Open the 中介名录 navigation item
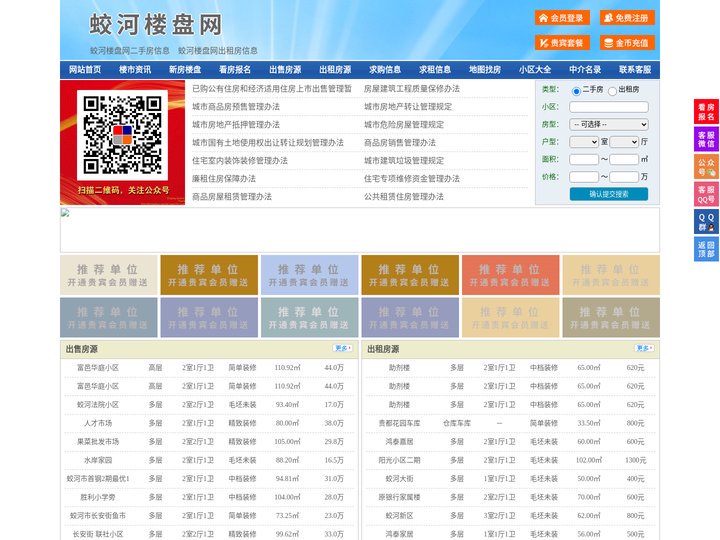The height and width of the screenshot is (540, 720). [585, 70]
